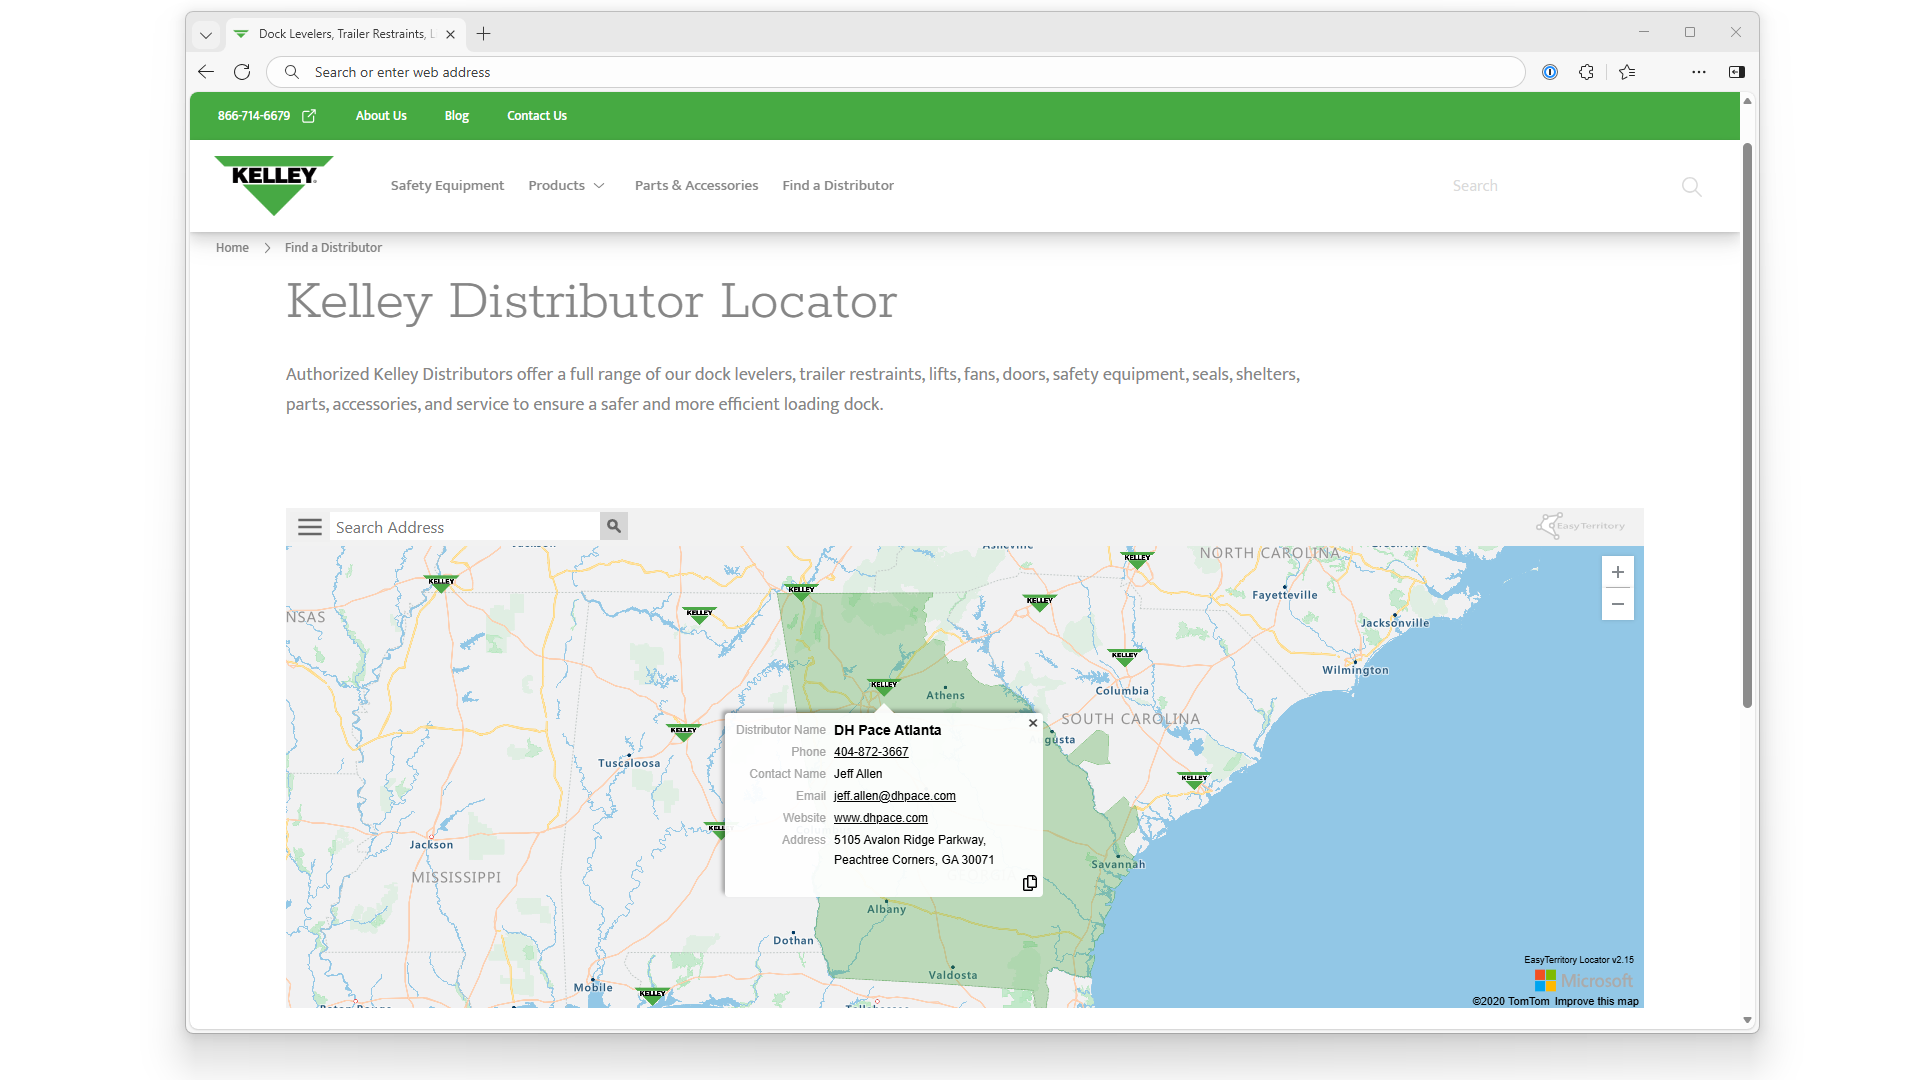The image size is (1920, 1080).
Task: Zoom in on the map
Action: [1617, 572]
